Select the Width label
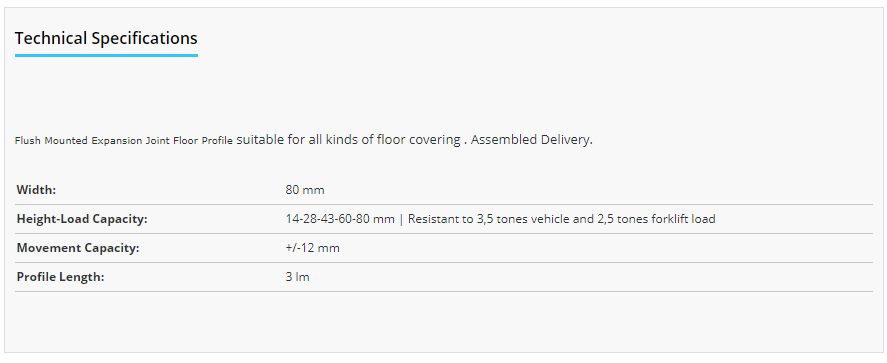This screenshot has width=887, height=363. 36,190
